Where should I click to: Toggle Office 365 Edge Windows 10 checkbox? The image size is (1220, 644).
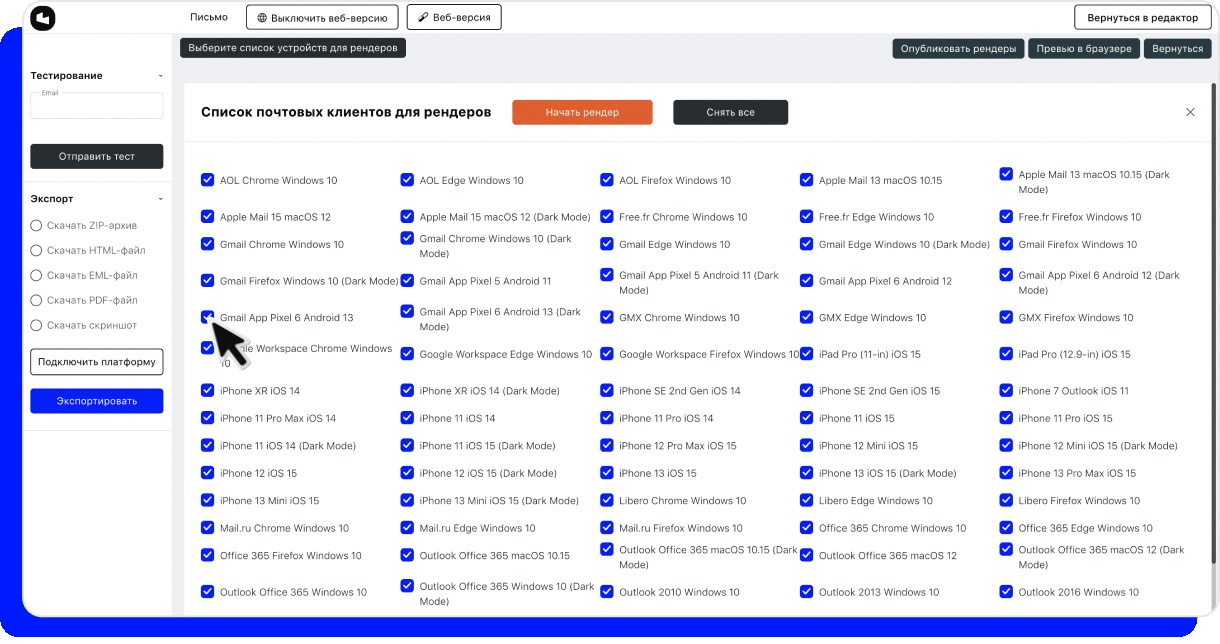pos(1006,528)
